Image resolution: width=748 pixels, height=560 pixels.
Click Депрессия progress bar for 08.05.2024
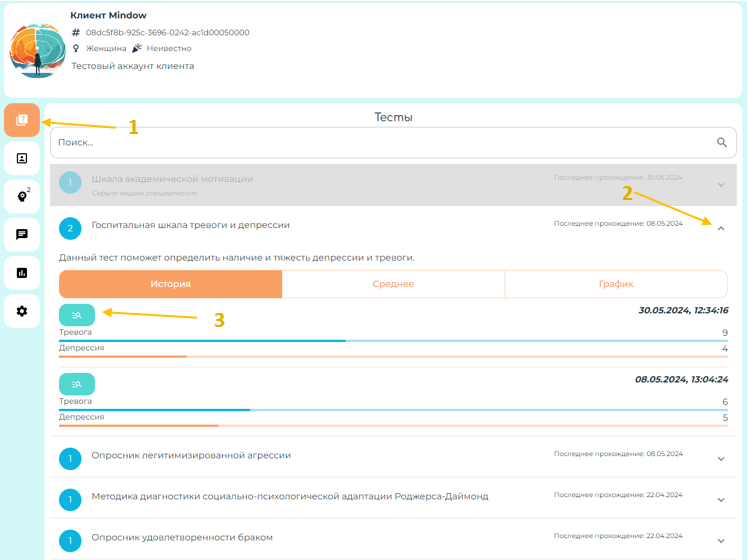point(393,425)
